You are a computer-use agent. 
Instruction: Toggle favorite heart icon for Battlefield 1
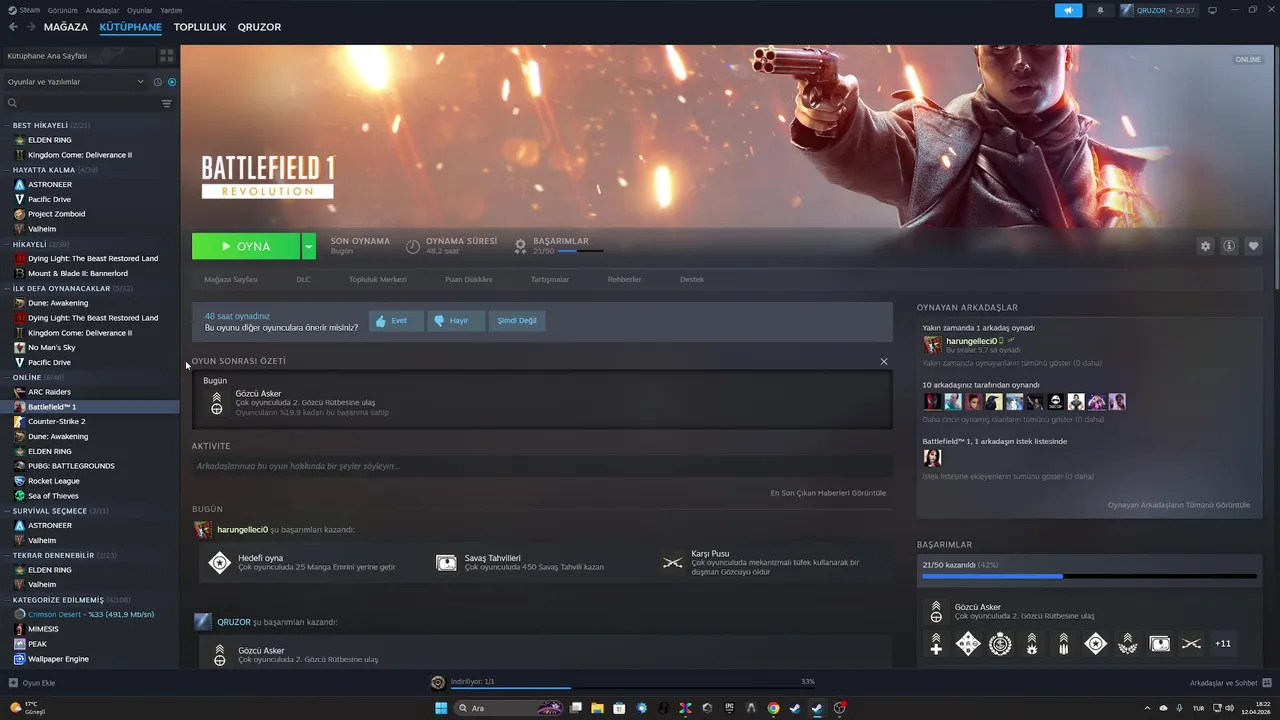(x=1253, y=246)
